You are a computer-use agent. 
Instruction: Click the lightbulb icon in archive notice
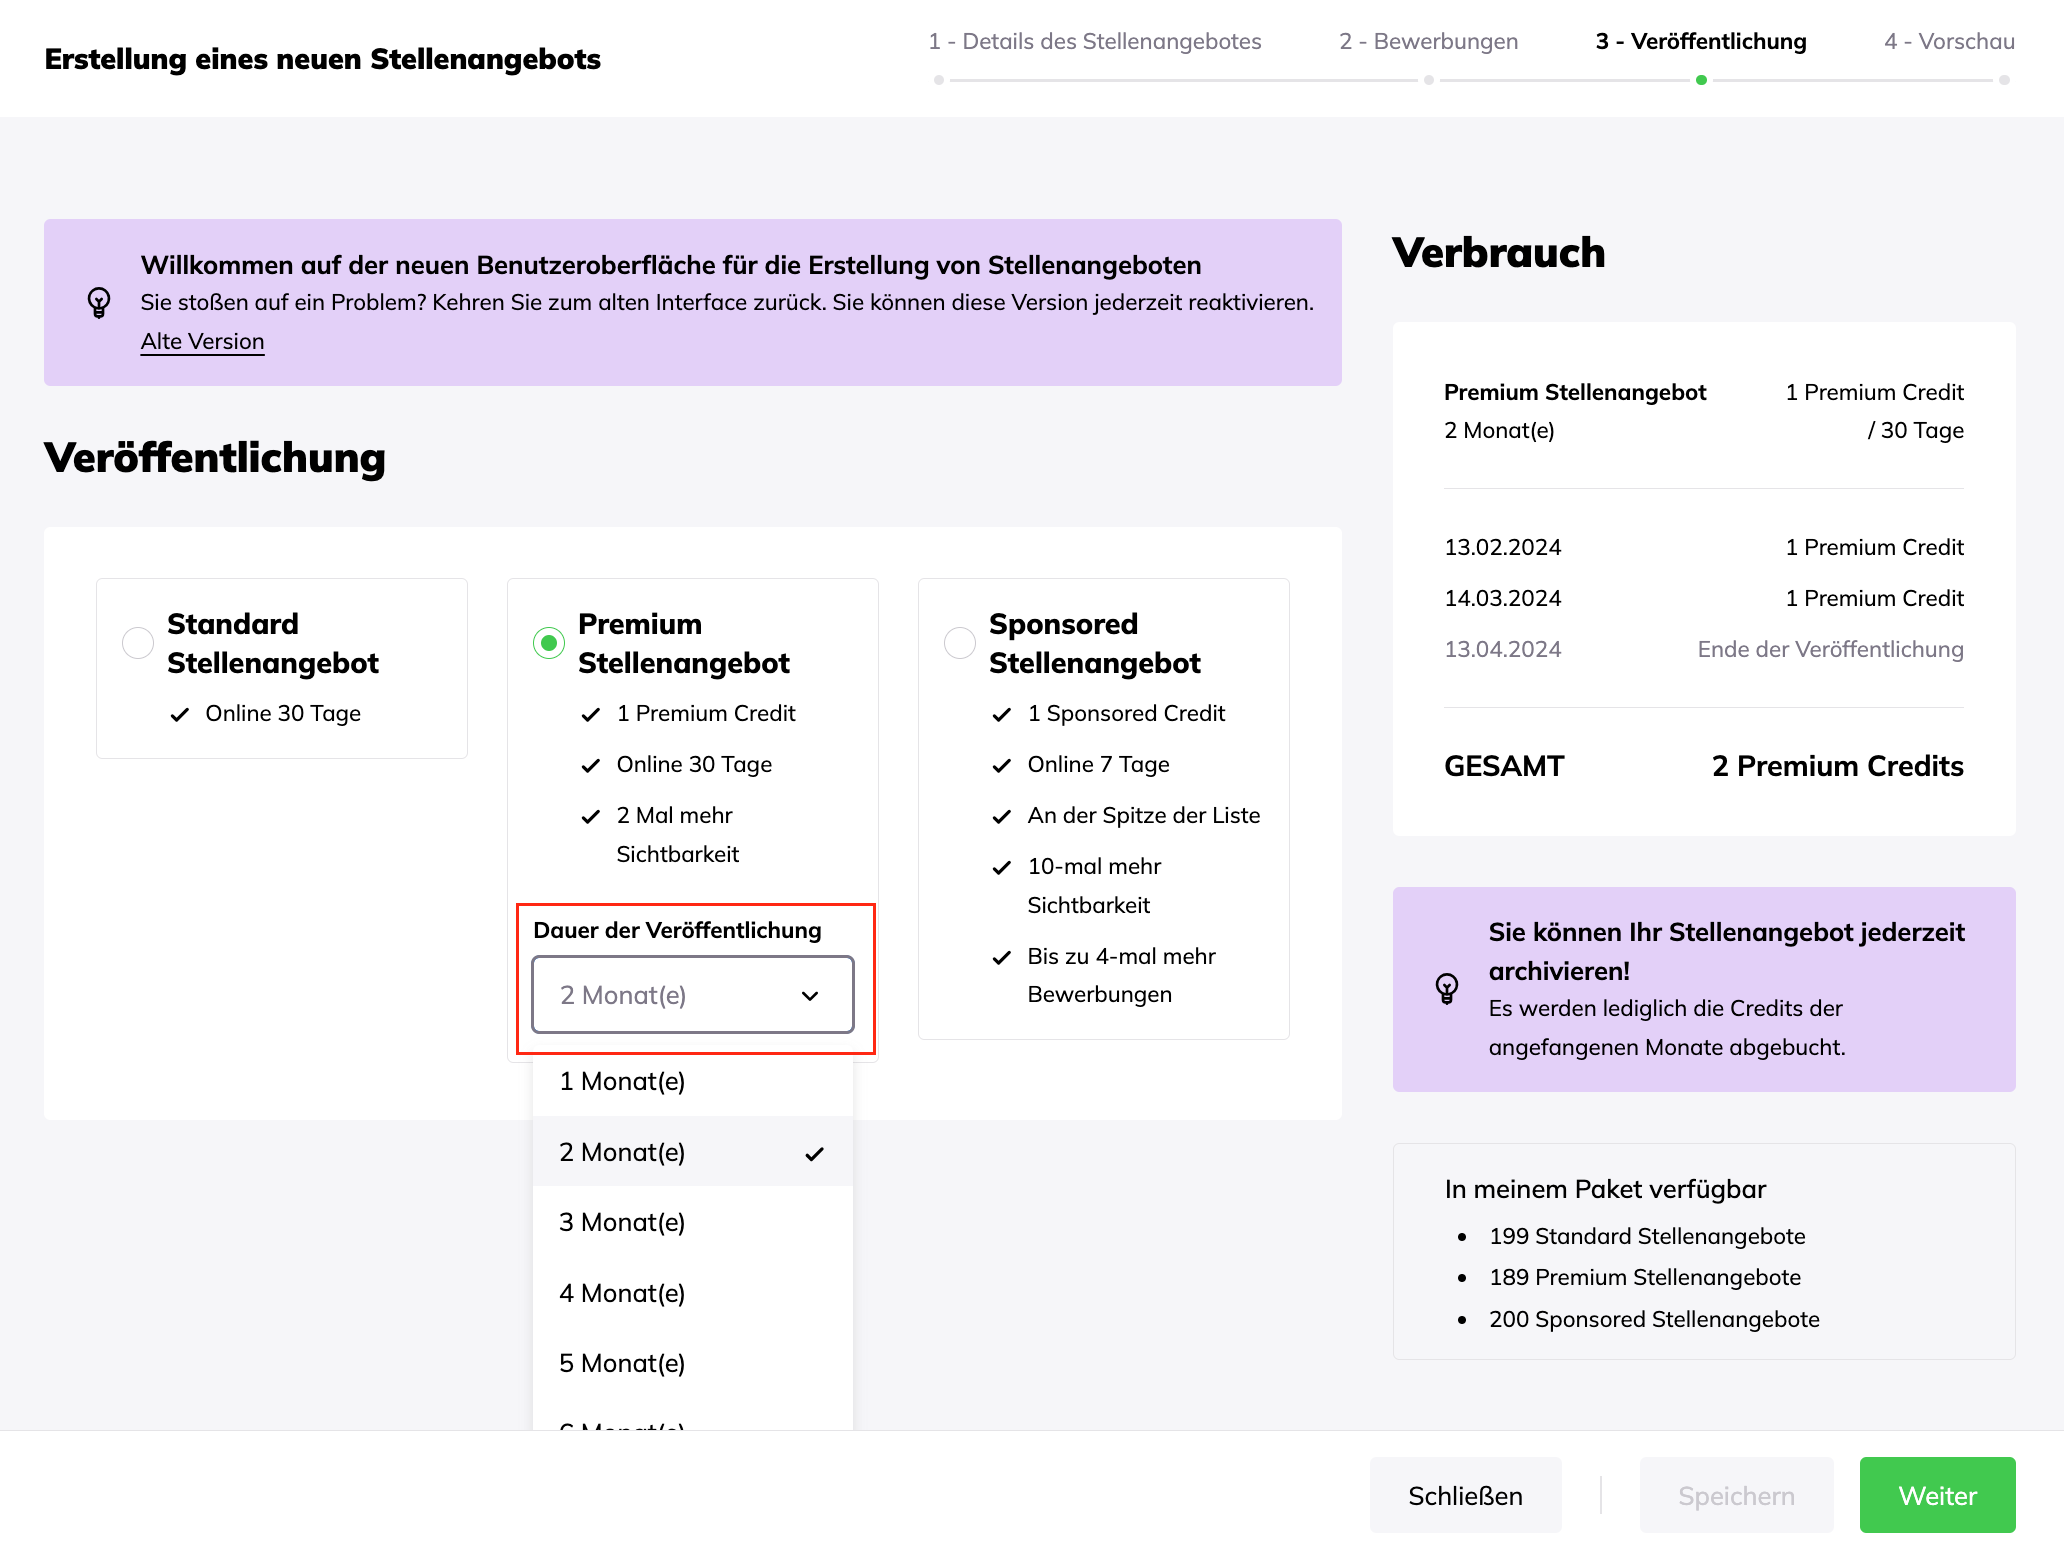coord(1446,989)
